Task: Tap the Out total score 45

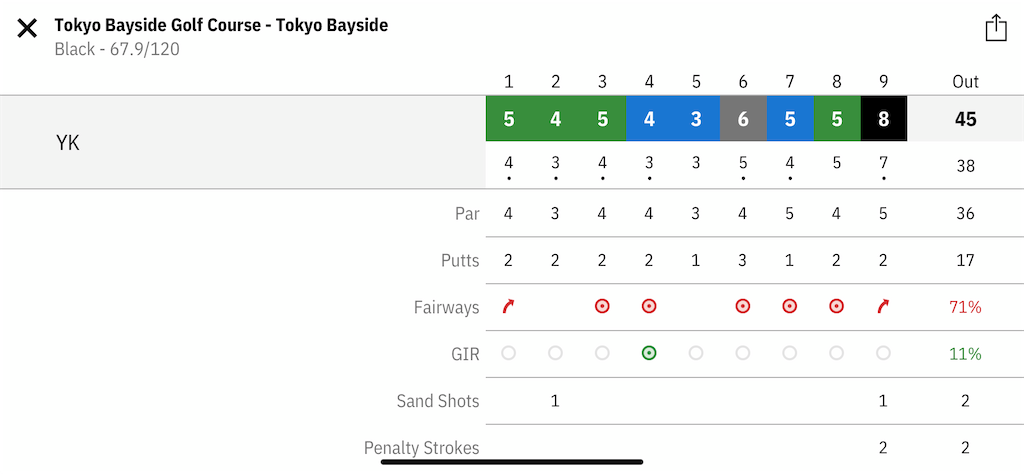Action: coord(965,119)
